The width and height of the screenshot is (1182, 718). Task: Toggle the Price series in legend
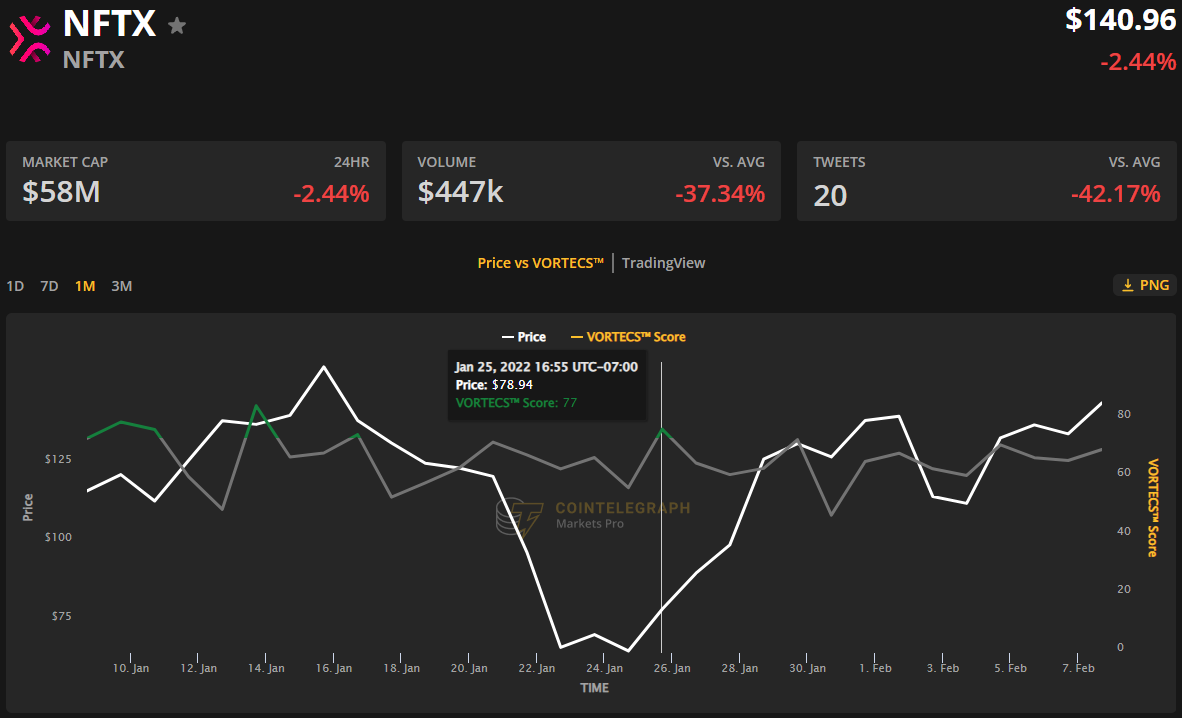(x=525, y=337)
